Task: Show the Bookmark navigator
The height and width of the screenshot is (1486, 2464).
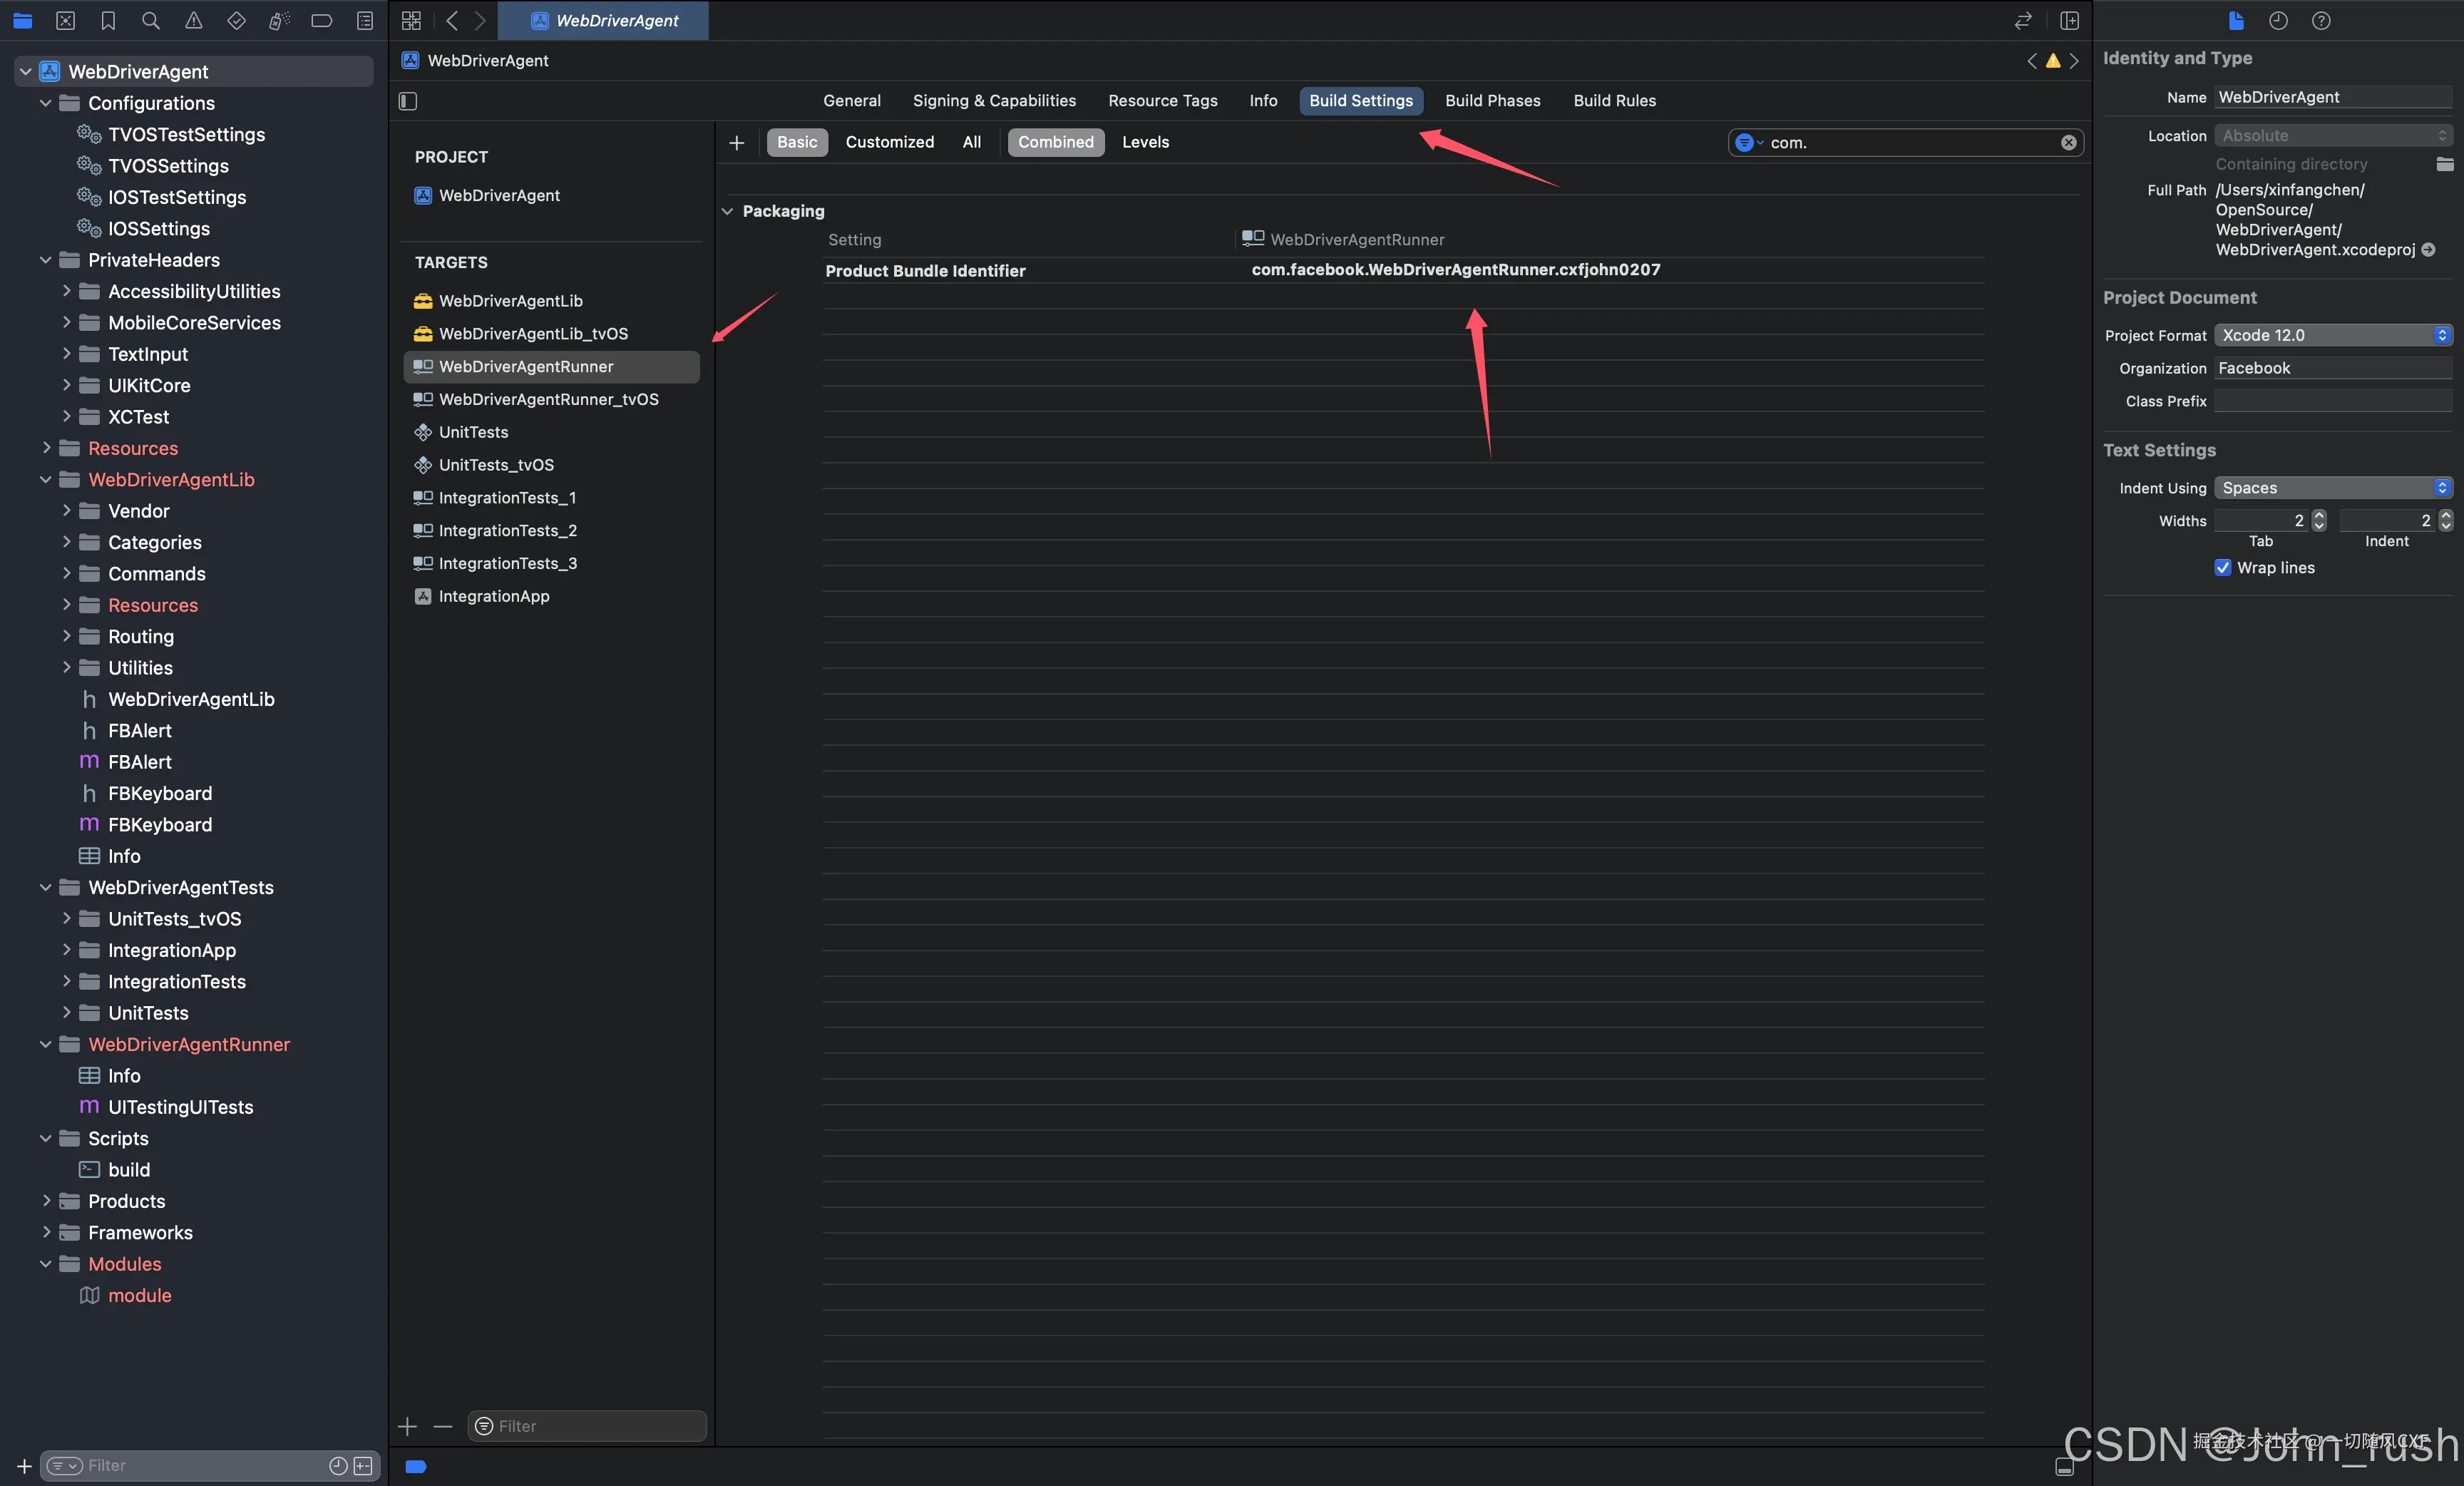Action: [108, 20]
